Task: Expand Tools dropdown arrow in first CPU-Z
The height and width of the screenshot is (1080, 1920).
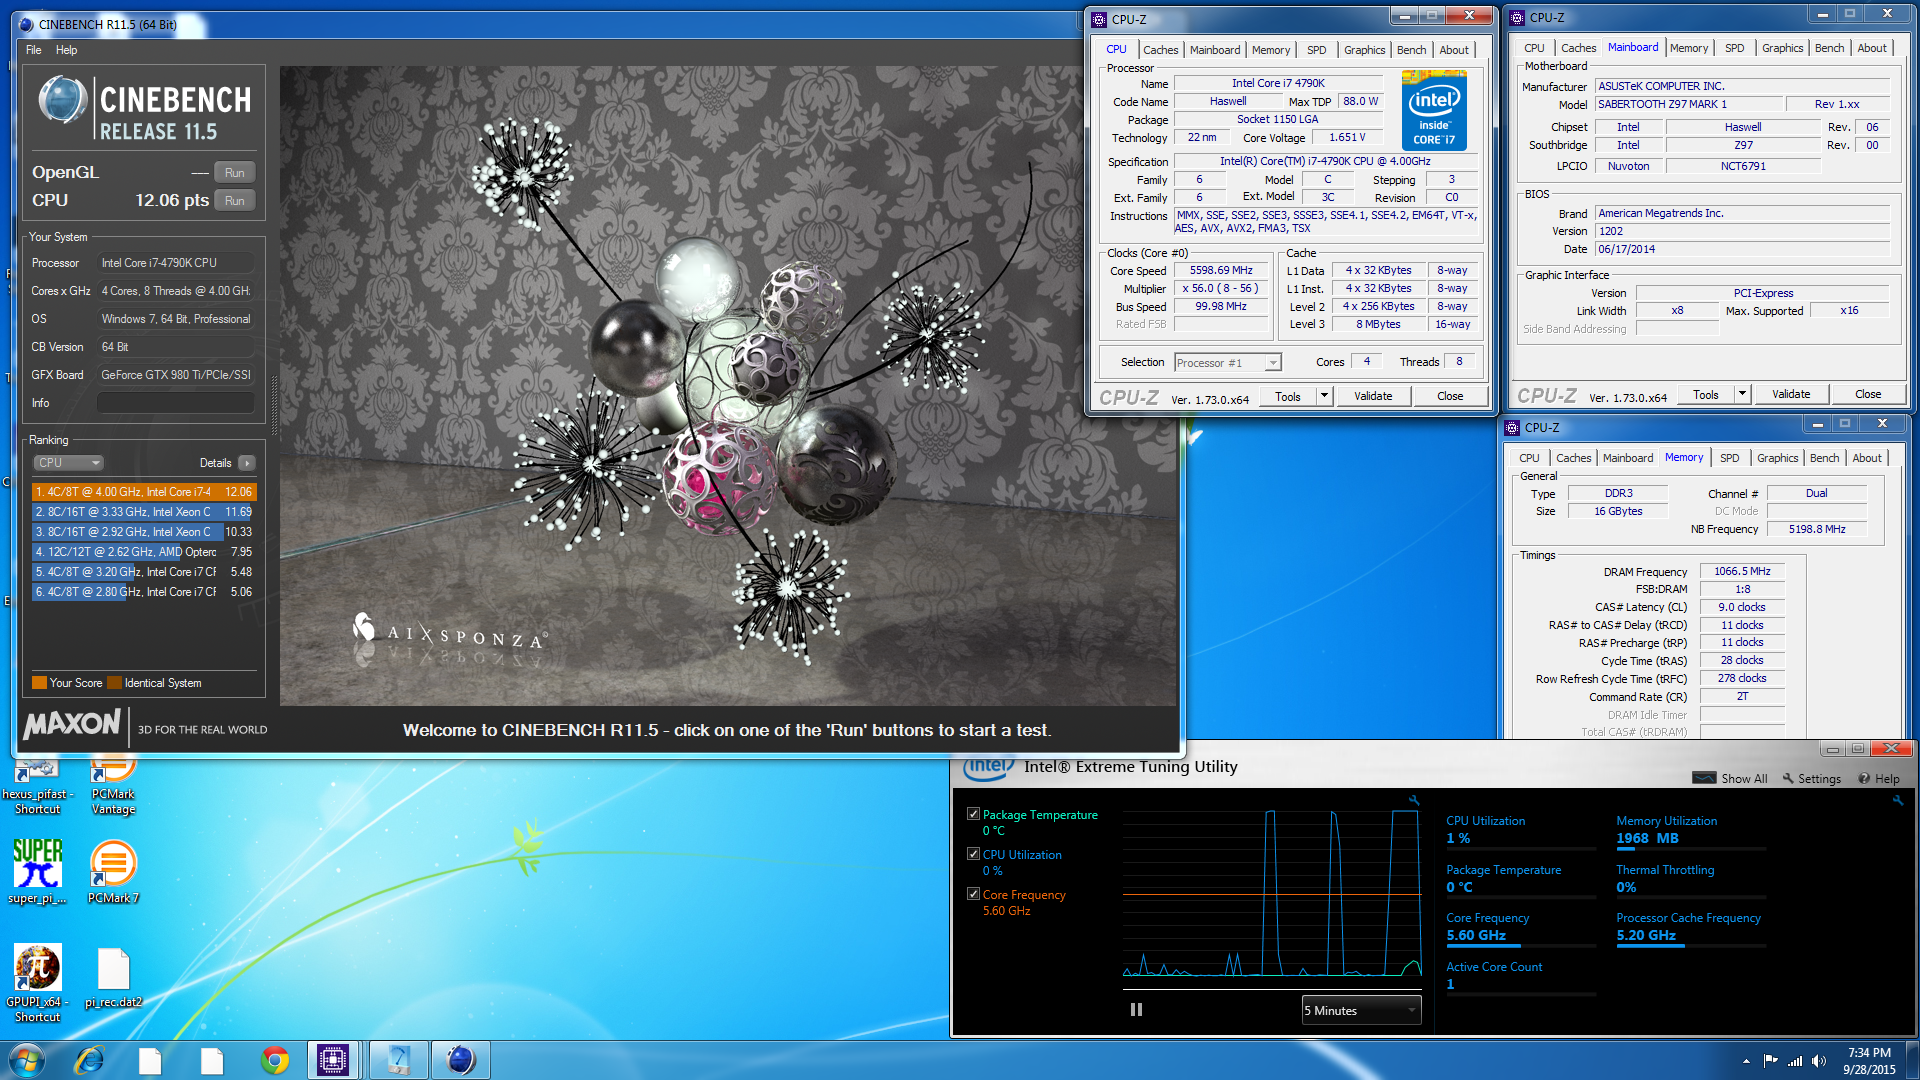Action: (1324, 396)
